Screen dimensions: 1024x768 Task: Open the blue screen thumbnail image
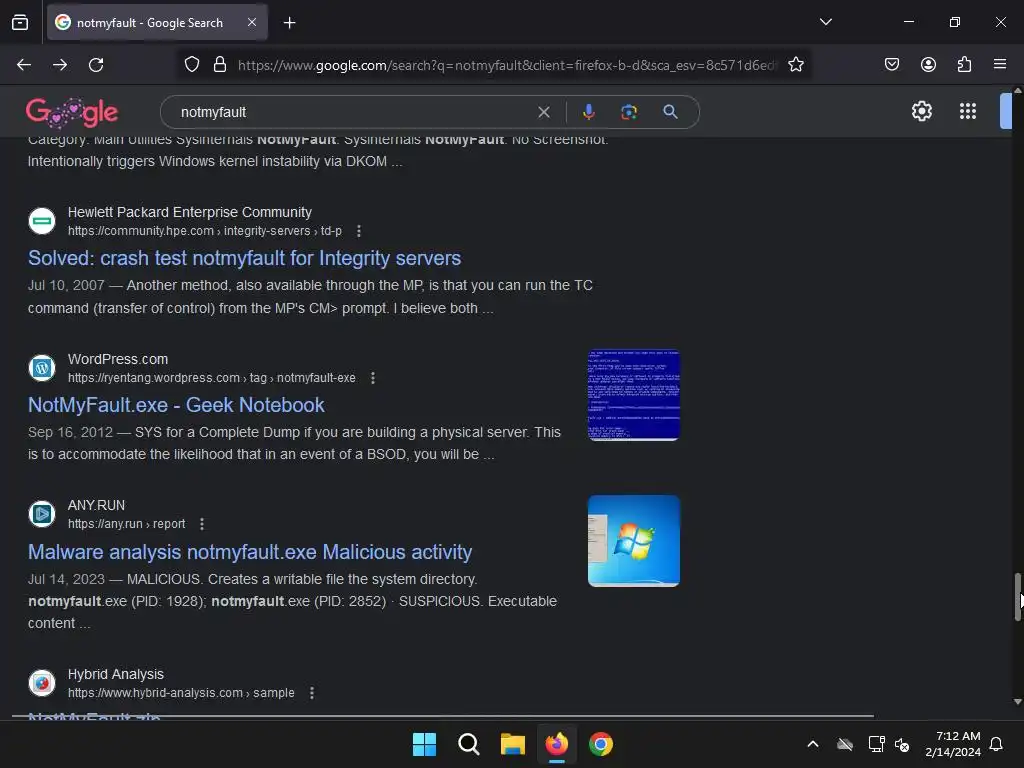tap(633, 395)
